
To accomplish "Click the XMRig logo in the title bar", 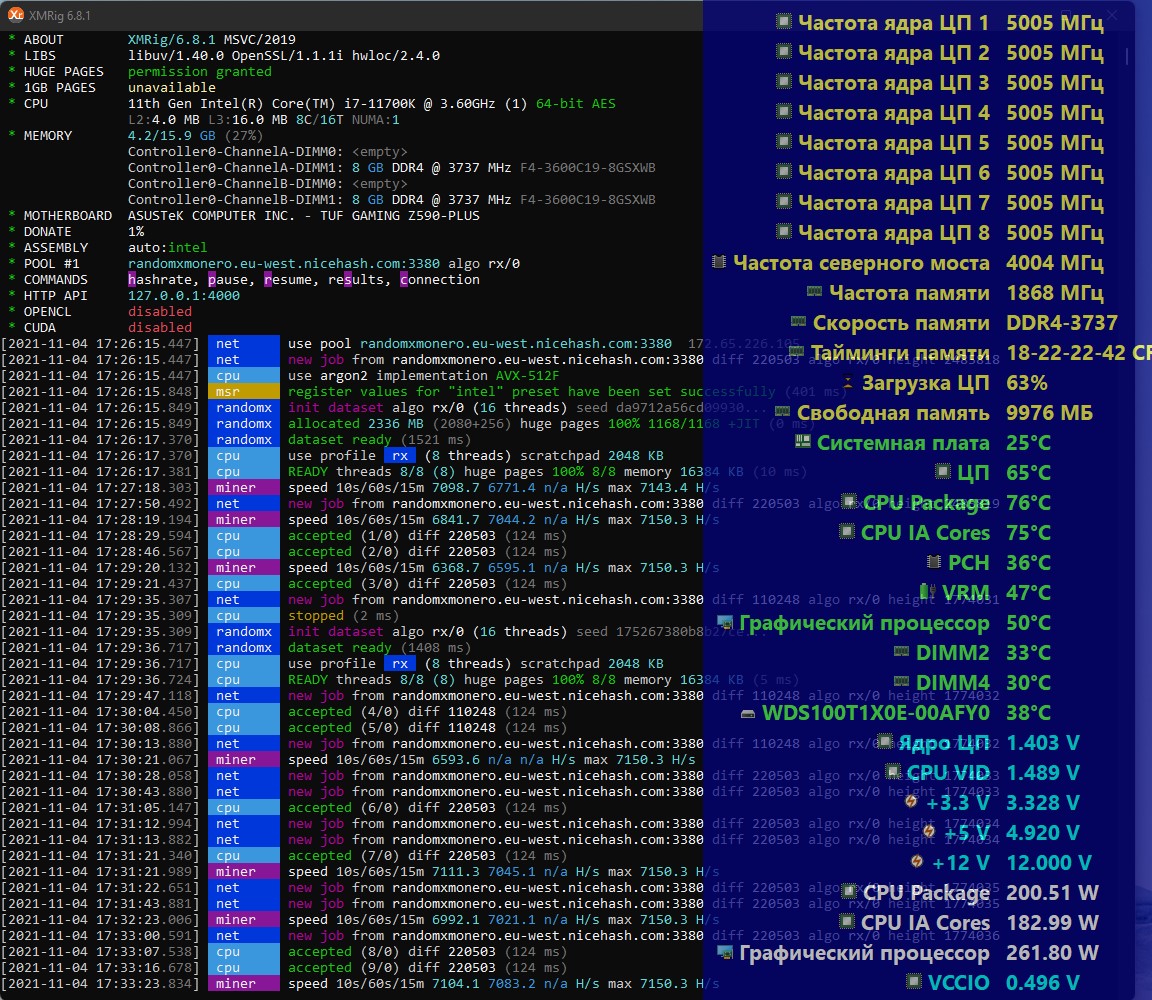I will [15, 15].
